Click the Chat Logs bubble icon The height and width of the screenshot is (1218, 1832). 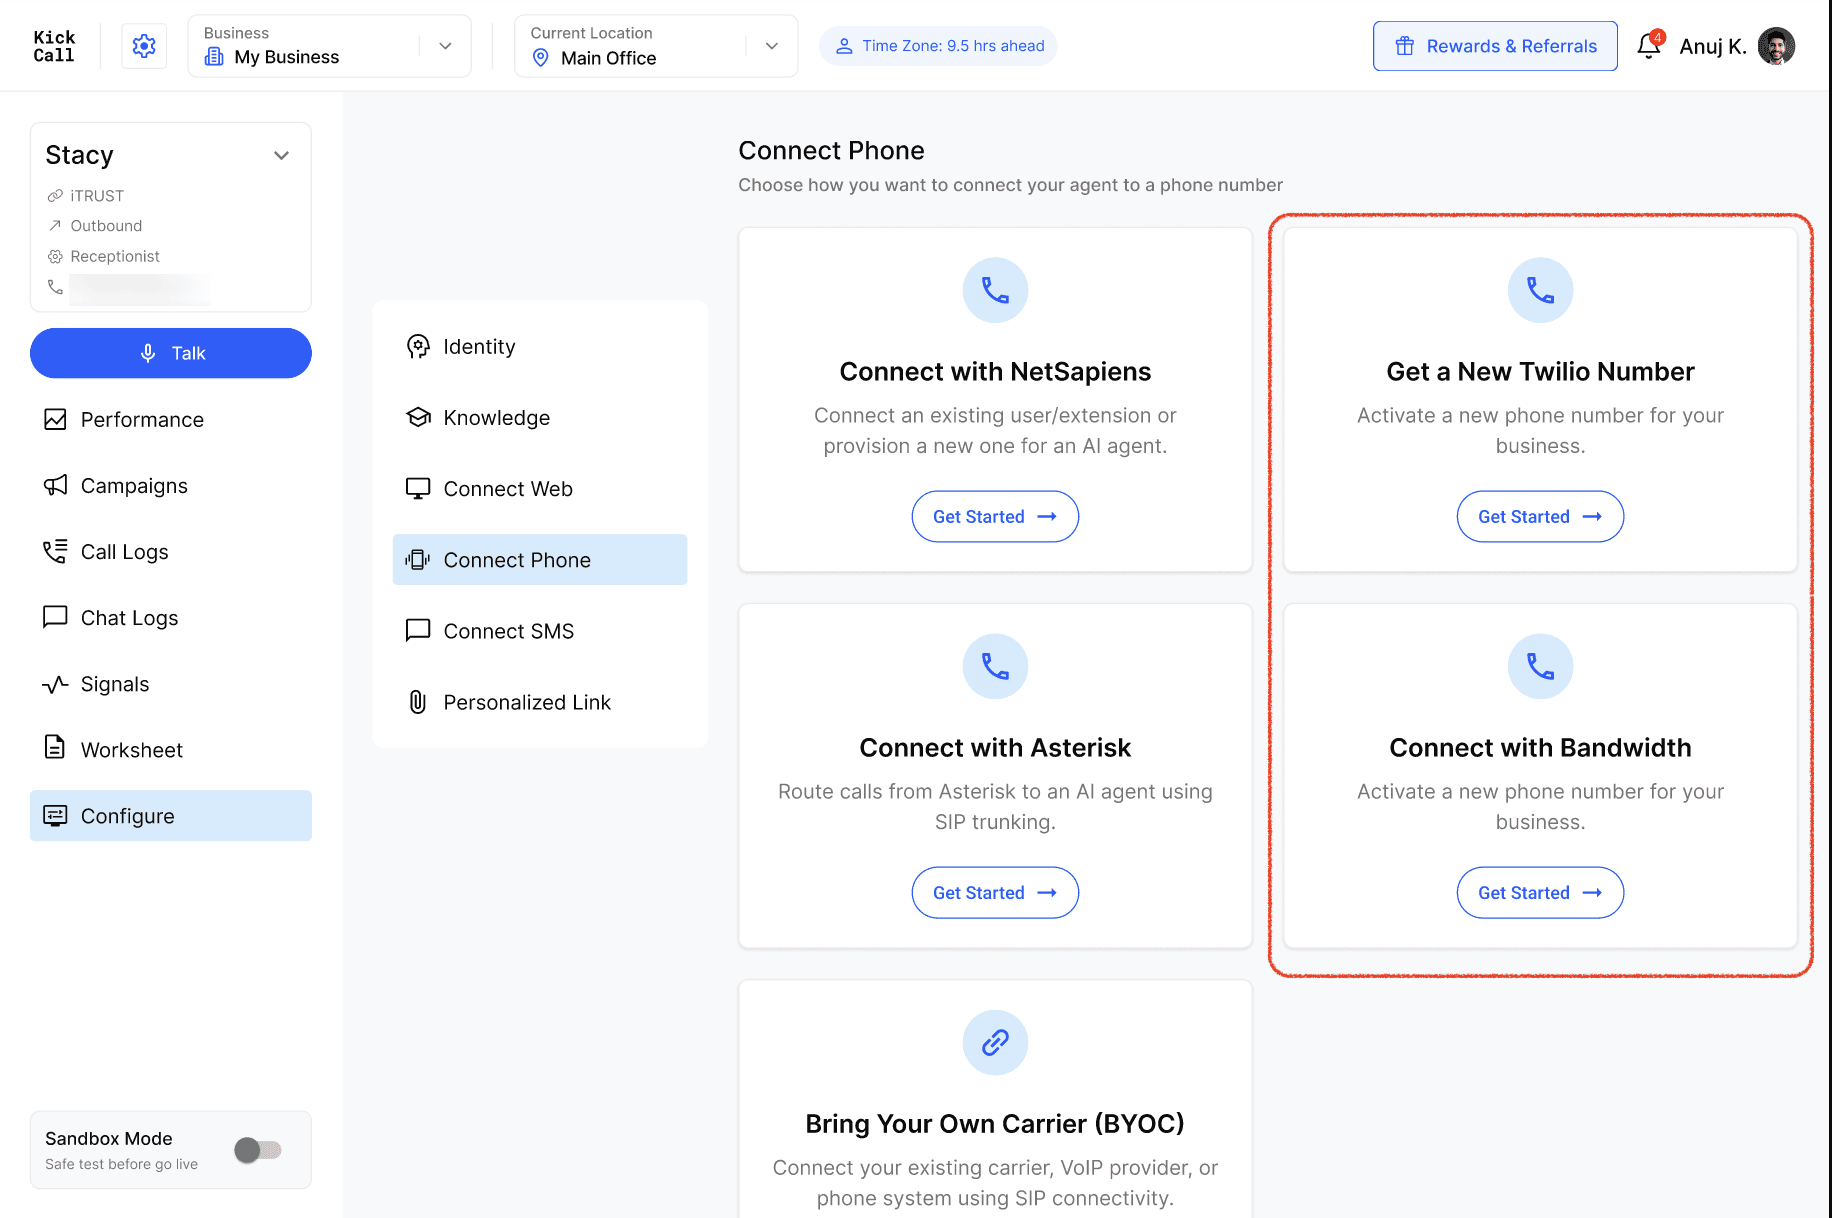tap(55, 617)
